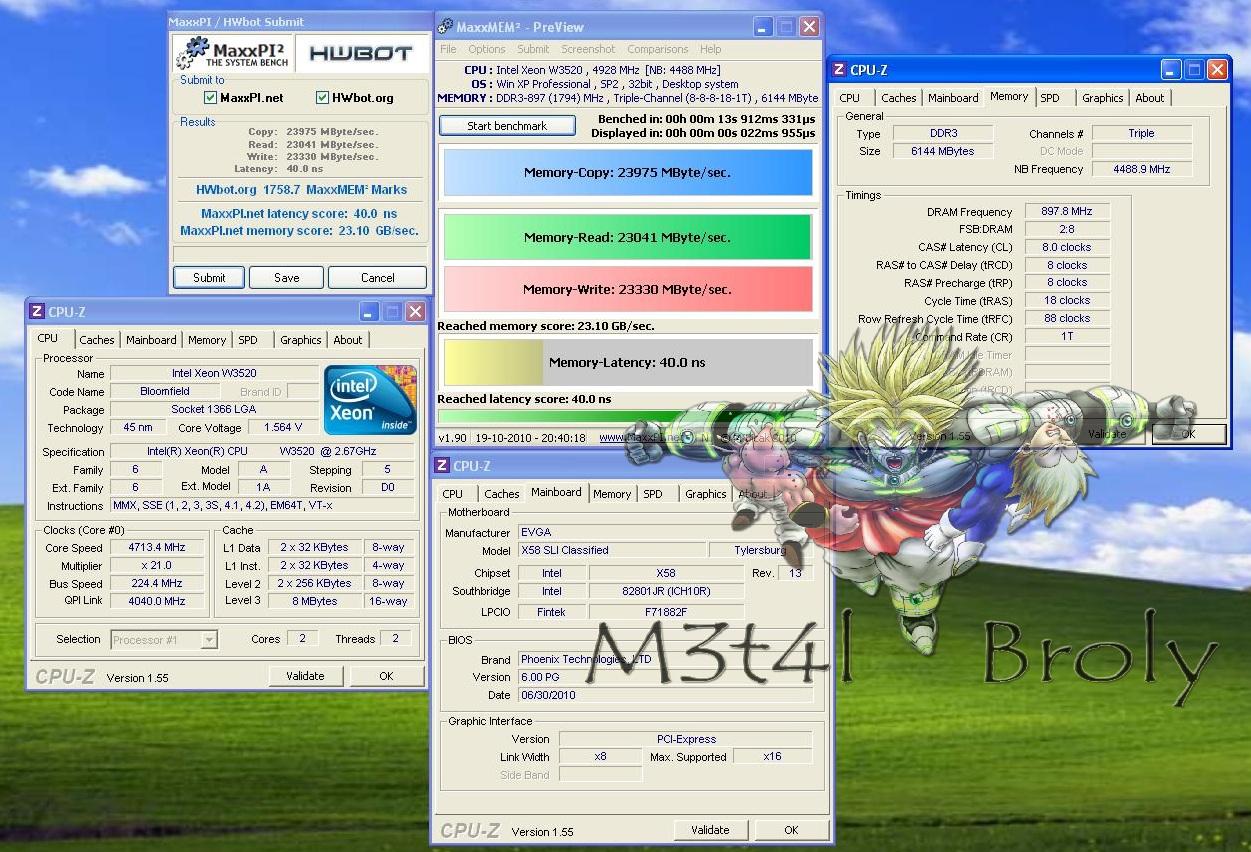Click the Model field X58 SLI Classified

pos(610,550)
